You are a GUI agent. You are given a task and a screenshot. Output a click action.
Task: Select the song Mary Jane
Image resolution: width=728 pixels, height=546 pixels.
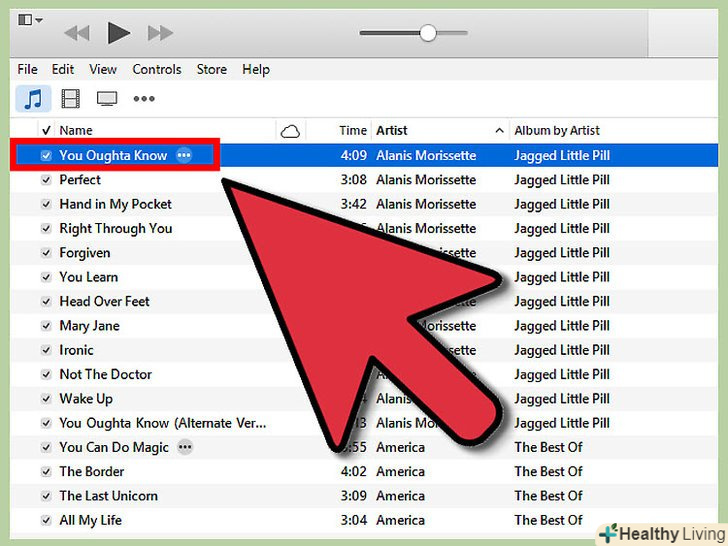pos(90,326)
